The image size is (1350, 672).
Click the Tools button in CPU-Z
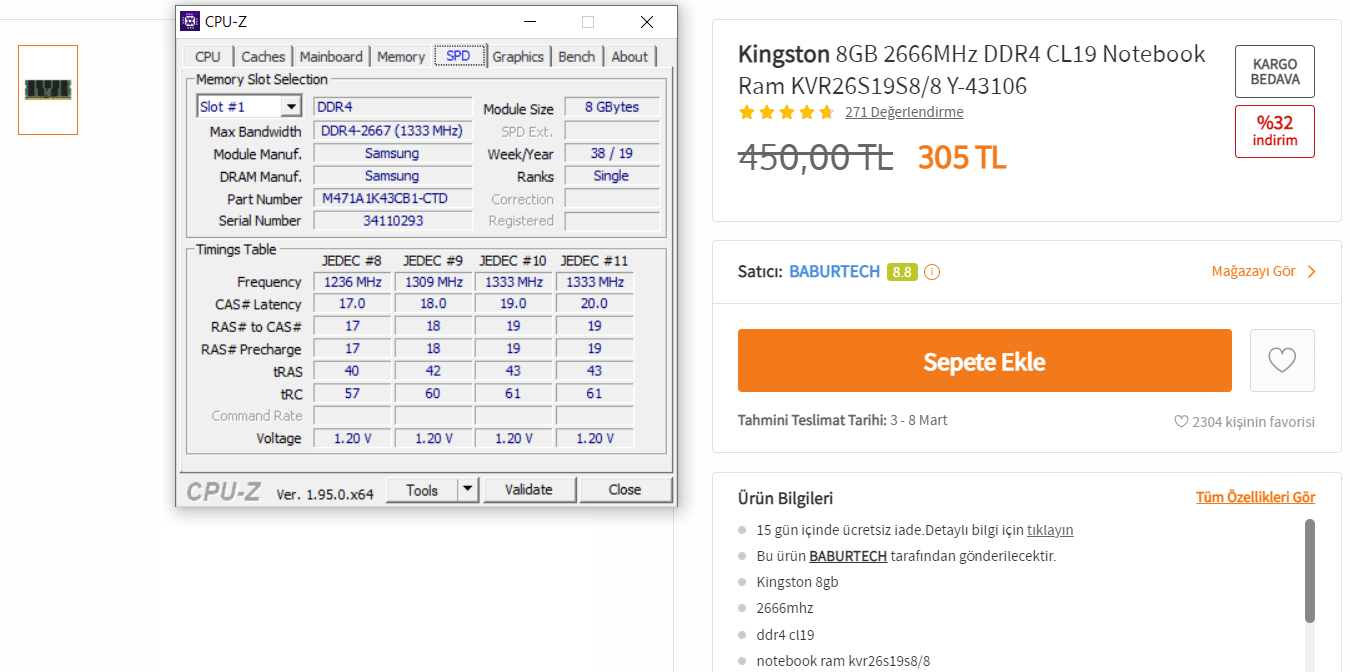[x=422, y=489]
